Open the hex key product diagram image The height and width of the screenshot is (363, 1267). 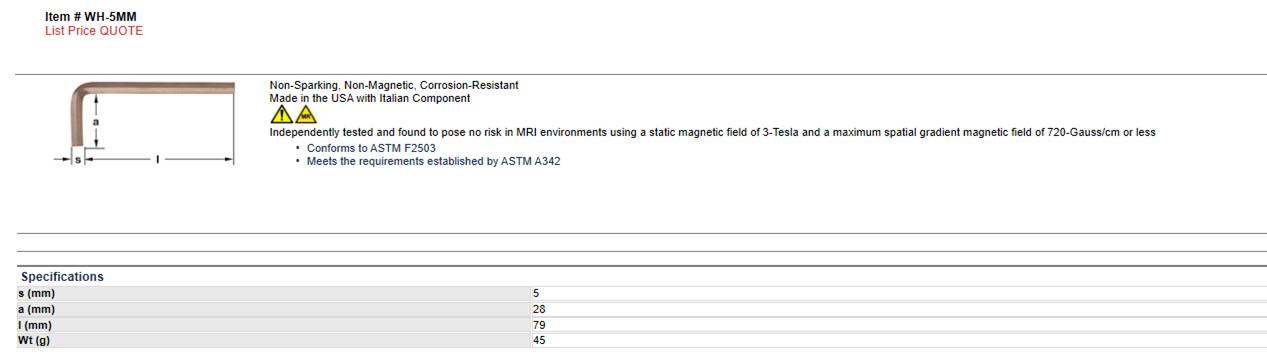(x=146, y=124)
